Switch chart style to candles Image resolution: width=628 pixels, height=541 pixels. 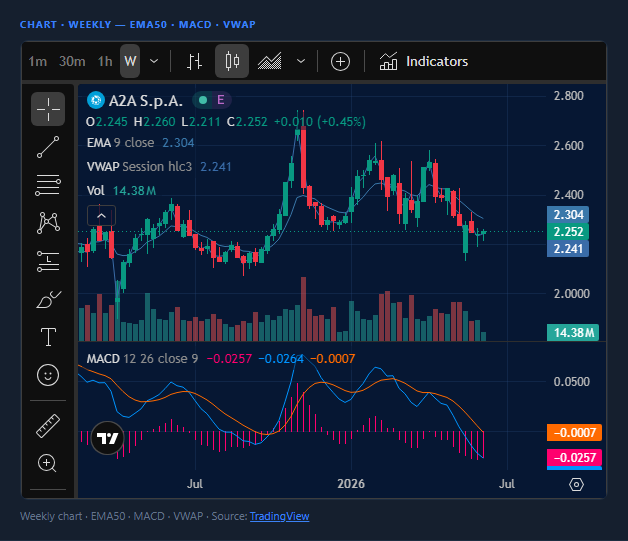click(x=232, y=61)
